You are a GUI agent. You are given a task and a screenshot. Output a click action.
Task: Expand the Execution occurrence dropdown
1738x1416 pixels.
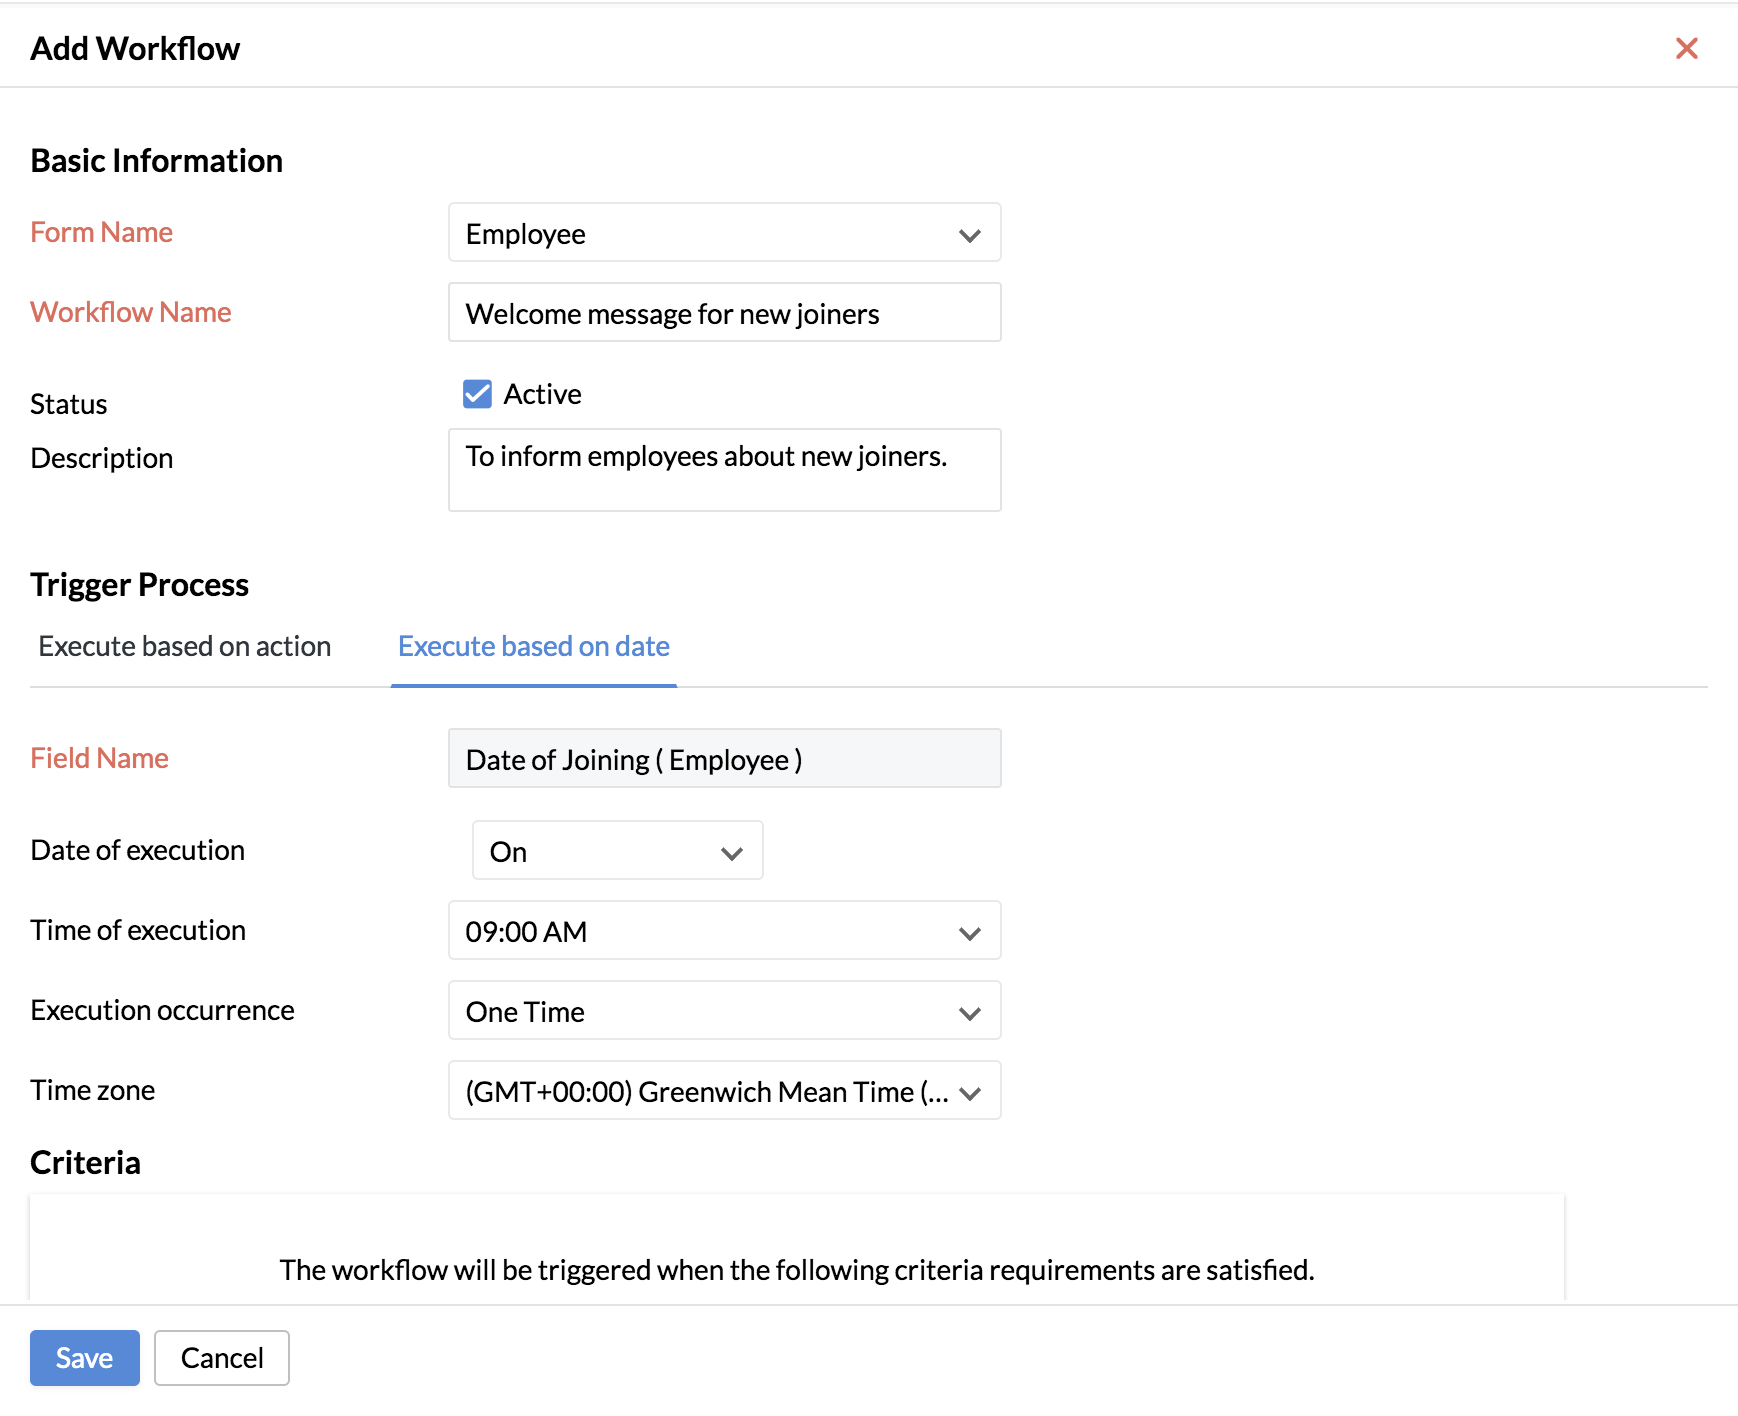coord(724,1010)
